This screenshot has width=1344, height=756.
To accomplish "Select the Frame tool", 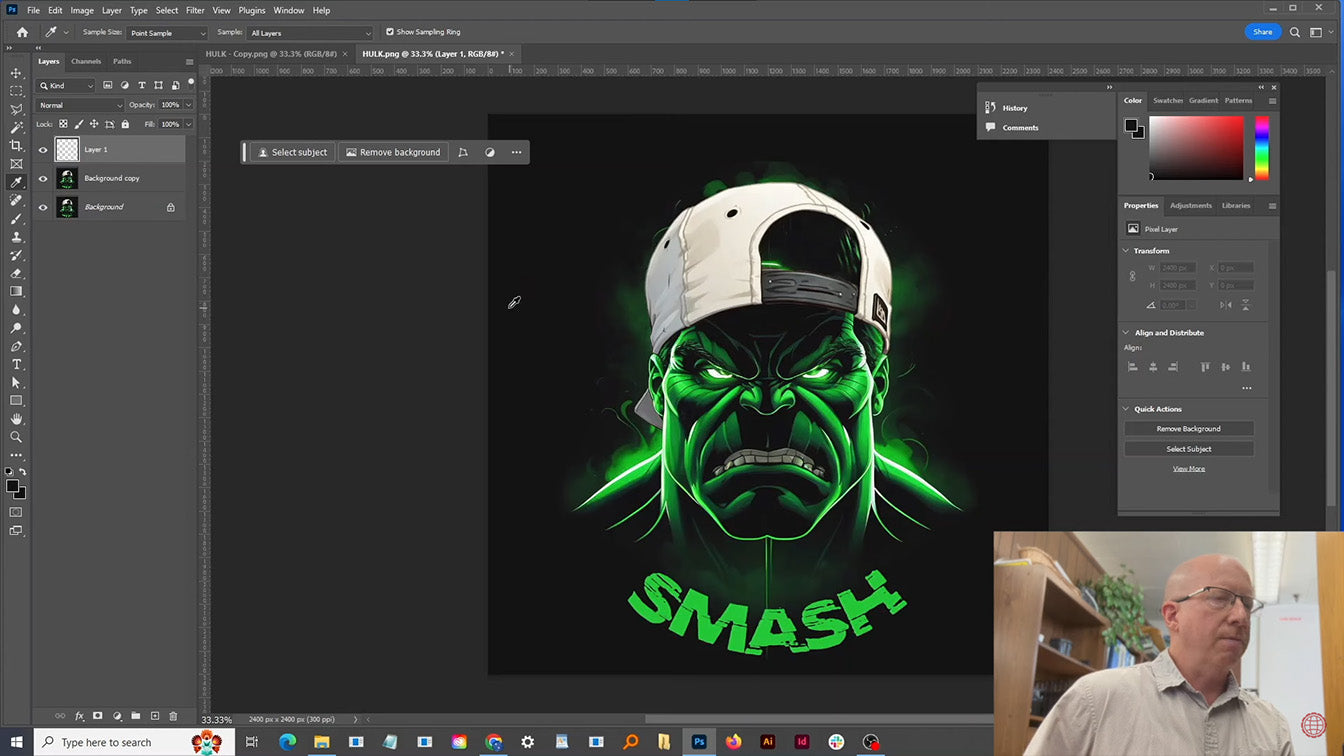I will click(16, 164).
